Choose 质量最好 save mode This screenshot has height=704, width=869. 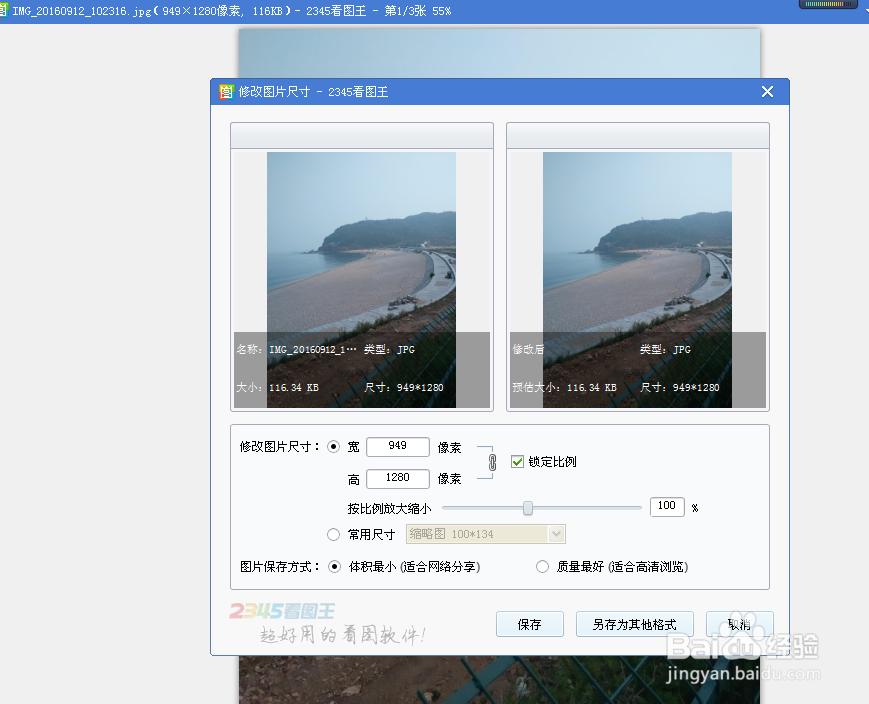click(543, 567)
